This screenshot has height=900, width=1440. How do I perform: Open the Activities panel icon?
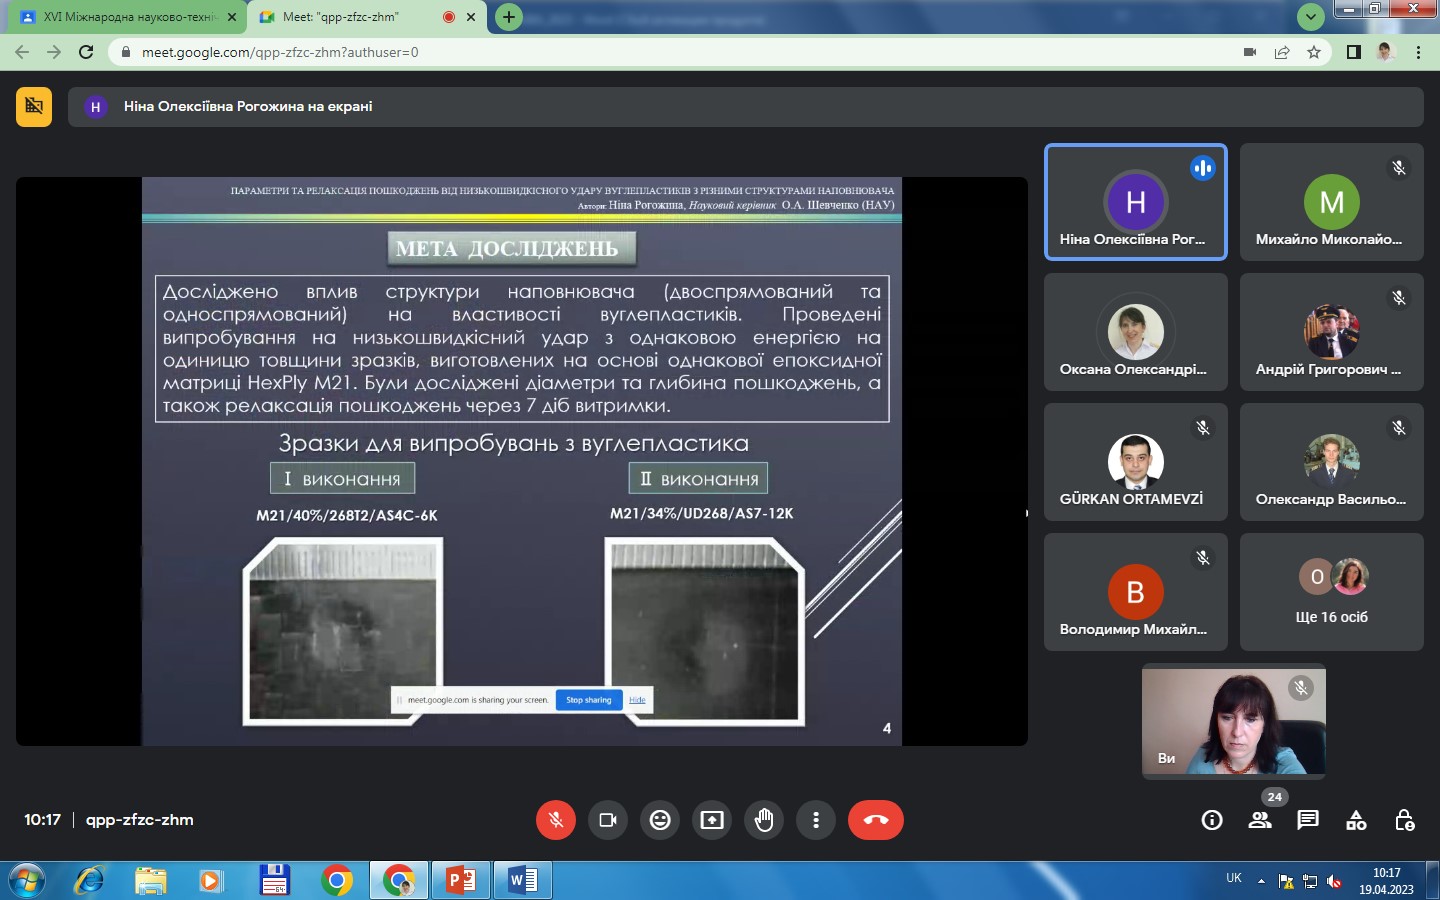tap(1356, 821)
